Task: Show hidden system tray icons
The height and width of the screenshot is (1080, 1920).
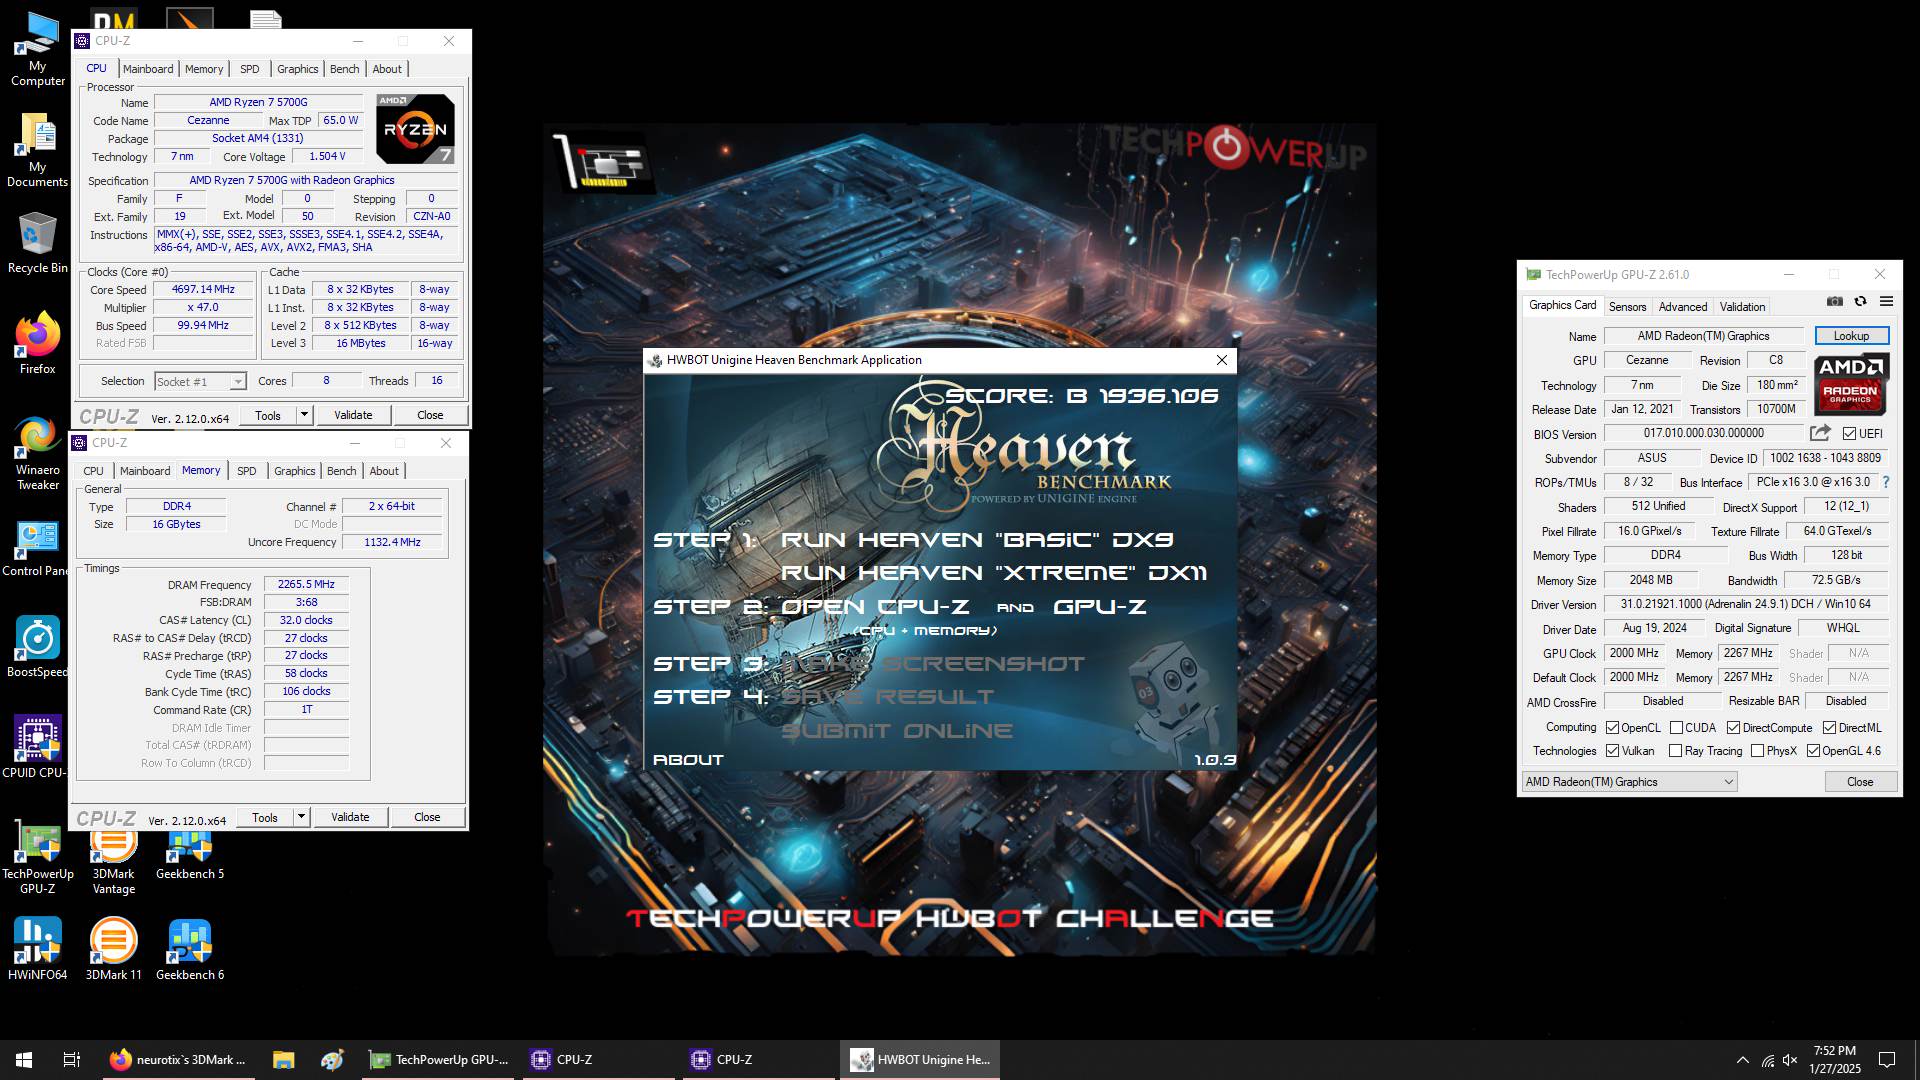Action: tap(1742, 1060)
